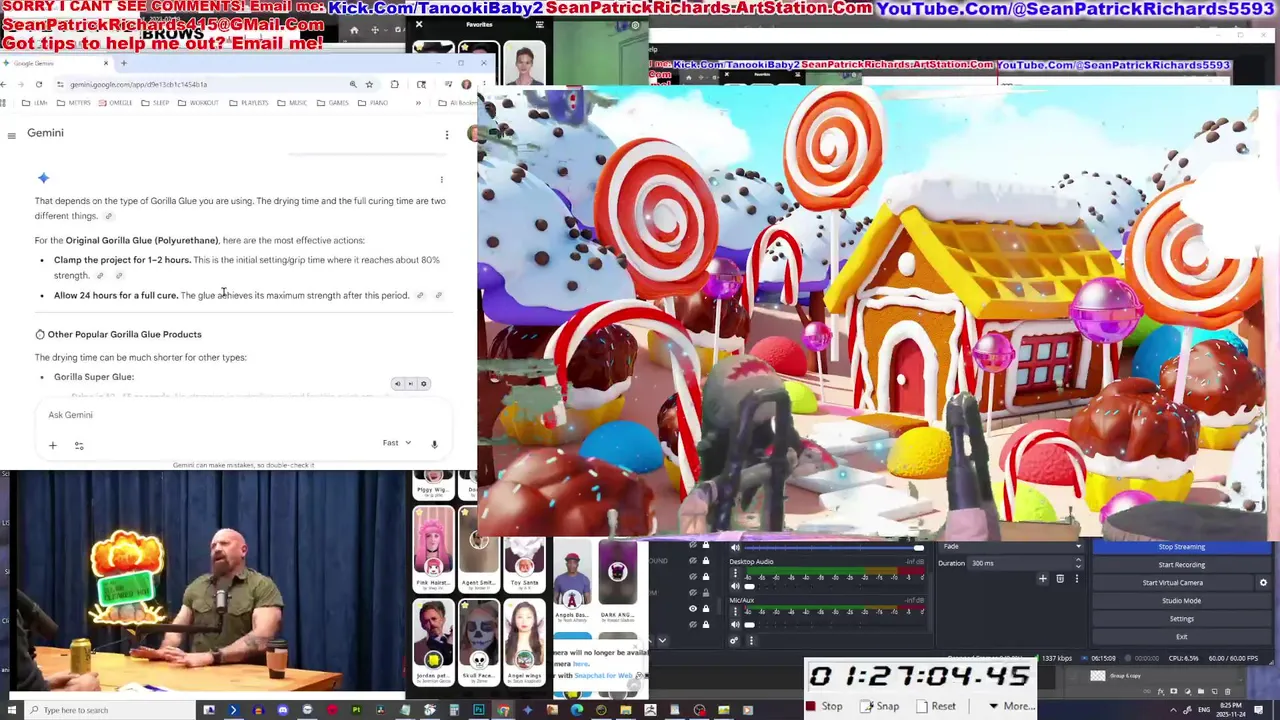Expand stopwatch More... menu
Image resolution: width=1280 pixels, height=720 pixels.
(x=1010, y=706)
